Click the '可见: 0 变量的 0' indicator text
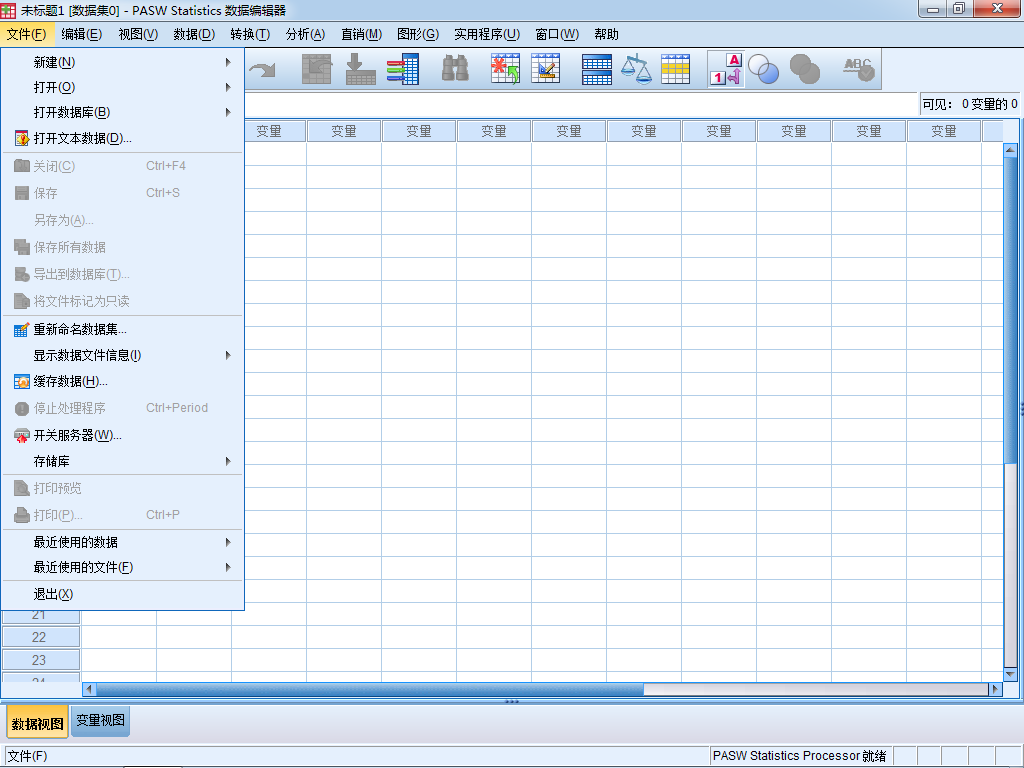This screenshot has width=1024, height=768. point(969,104)
